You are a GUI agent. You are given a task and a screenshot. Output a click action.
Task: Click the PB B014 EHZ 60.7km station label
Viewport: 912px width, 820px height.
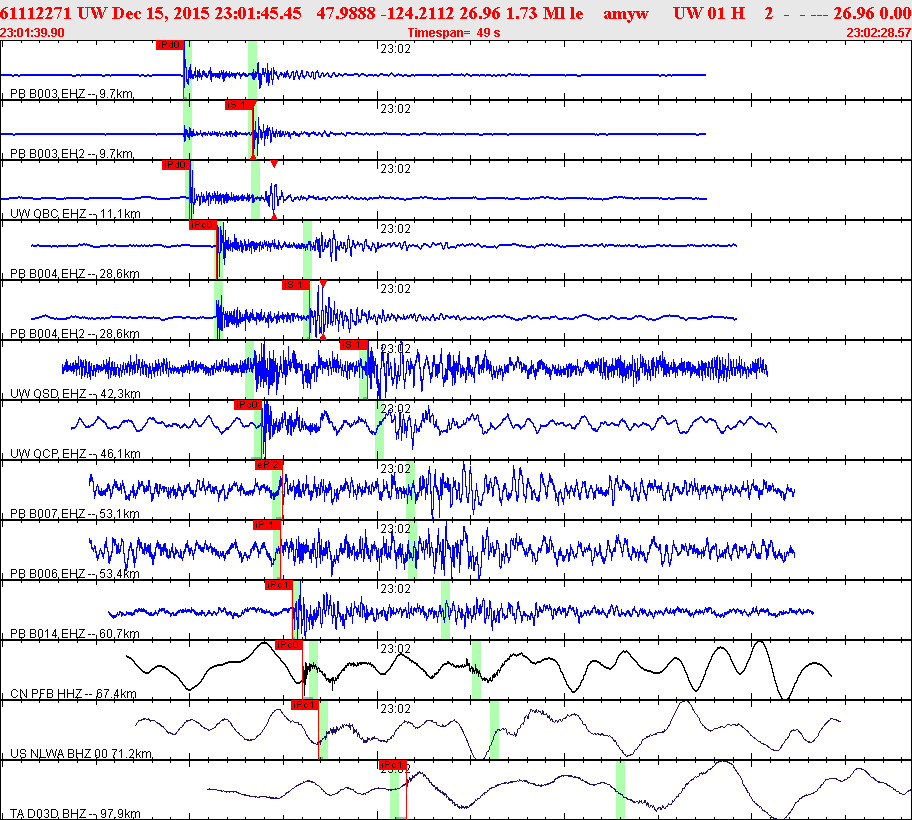click(x=75, y=633)
